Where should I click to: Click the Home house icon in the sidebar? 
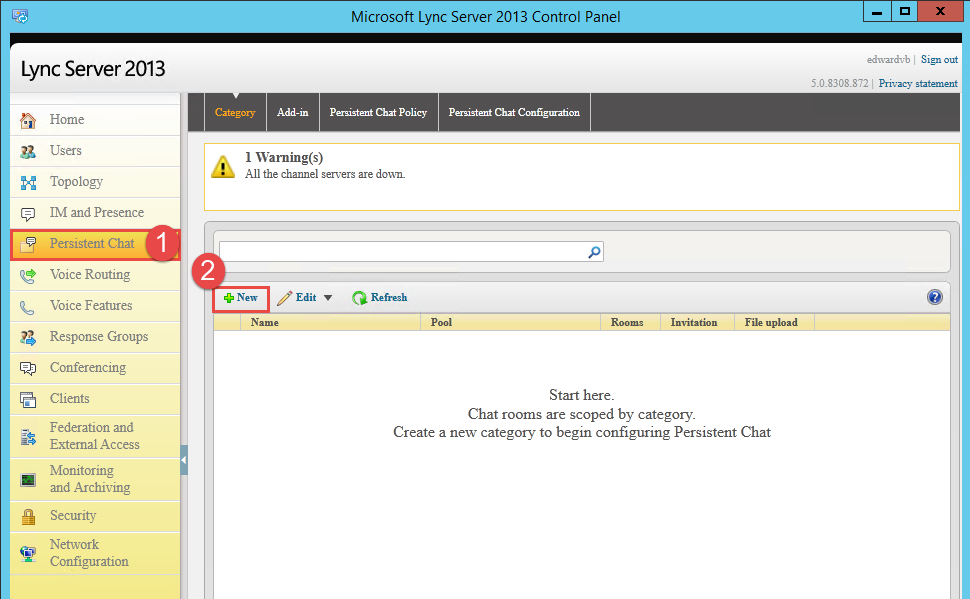tap(28, 120)
